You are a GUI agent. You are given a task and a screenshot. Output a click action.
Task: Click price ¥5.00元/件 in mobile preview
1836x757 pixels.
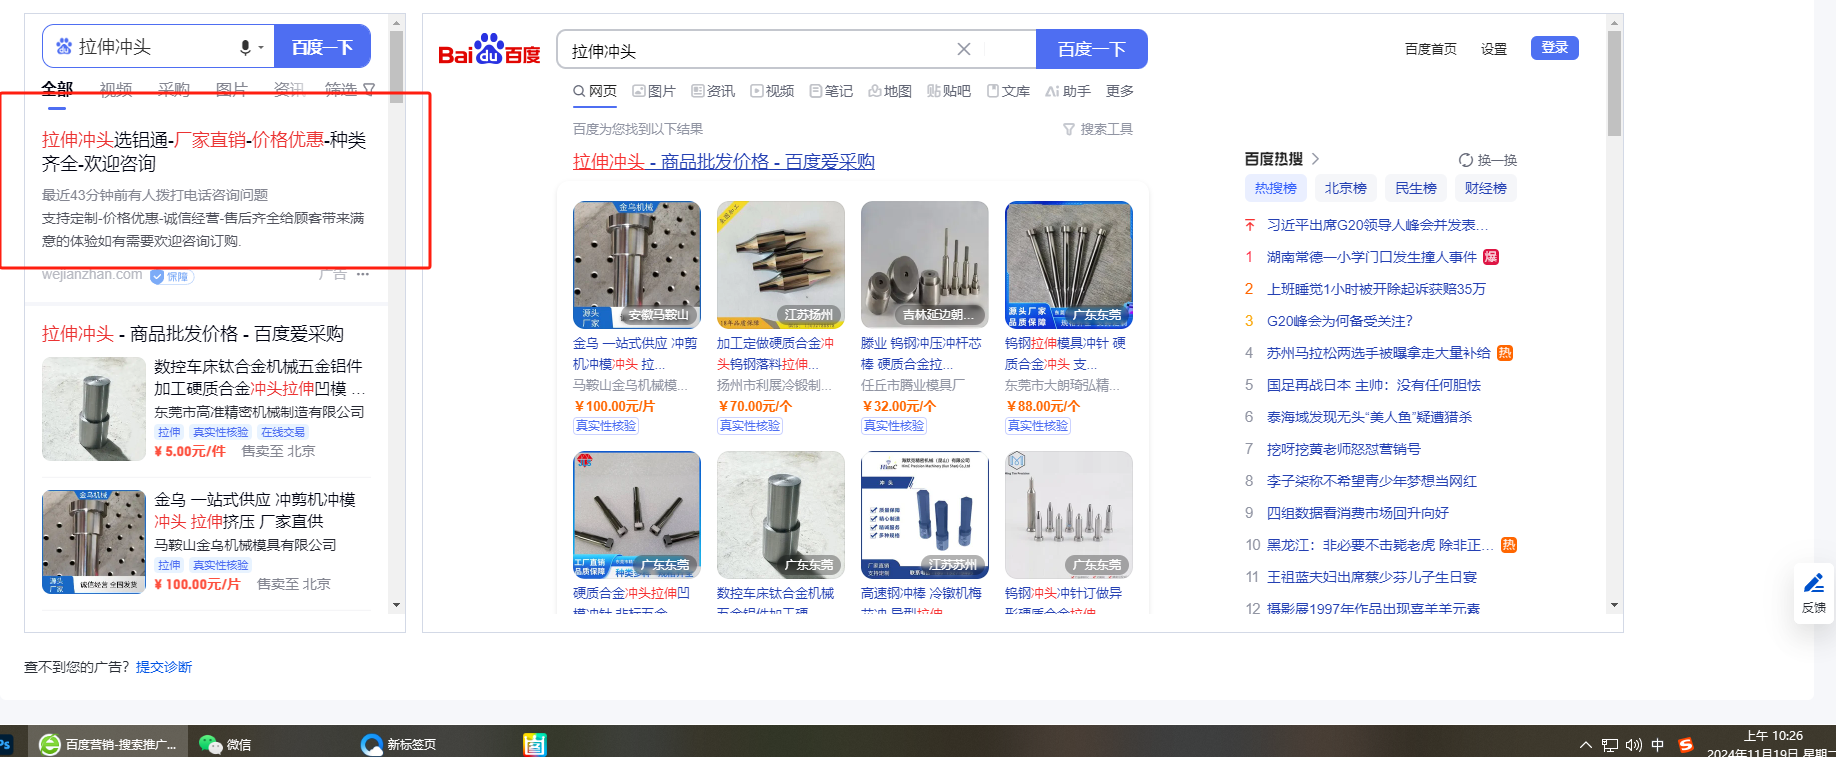click(x=190, y=451)
